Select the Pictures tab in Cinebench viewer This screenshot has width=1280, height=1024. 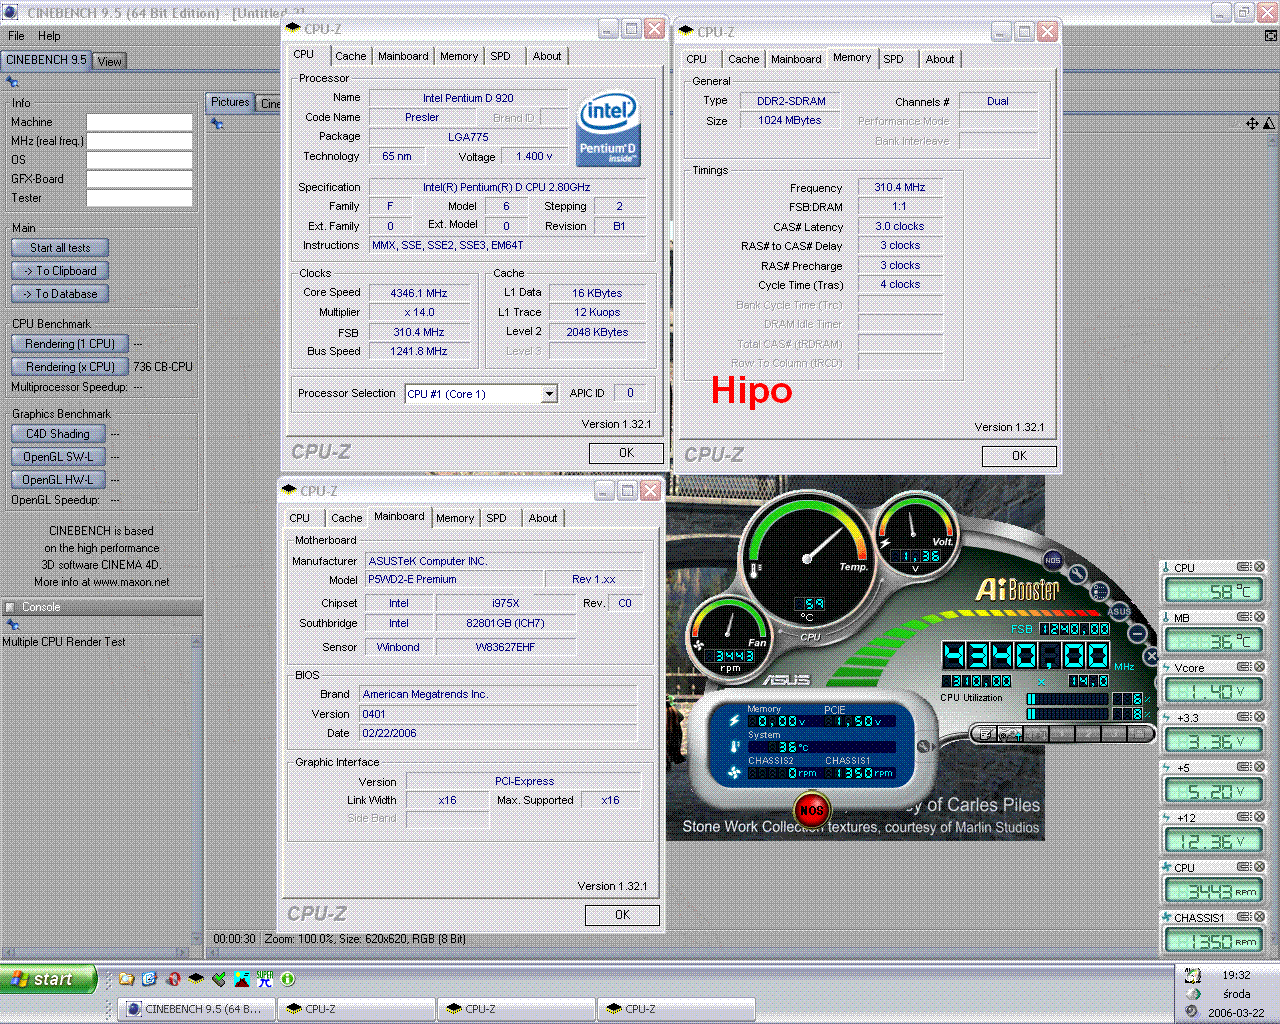230,102
